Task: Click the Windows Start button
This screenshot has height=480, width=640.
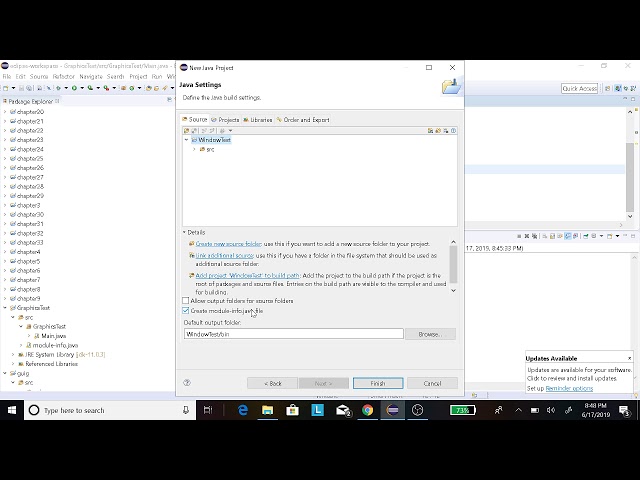Action: (12, 410)
